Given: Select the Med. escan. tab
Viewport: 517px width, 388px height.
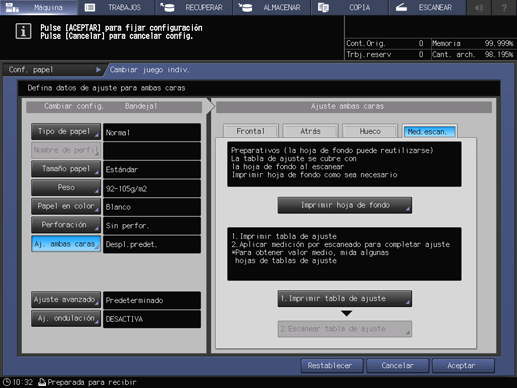Looking at the screenshot, I should coord(429,131).
